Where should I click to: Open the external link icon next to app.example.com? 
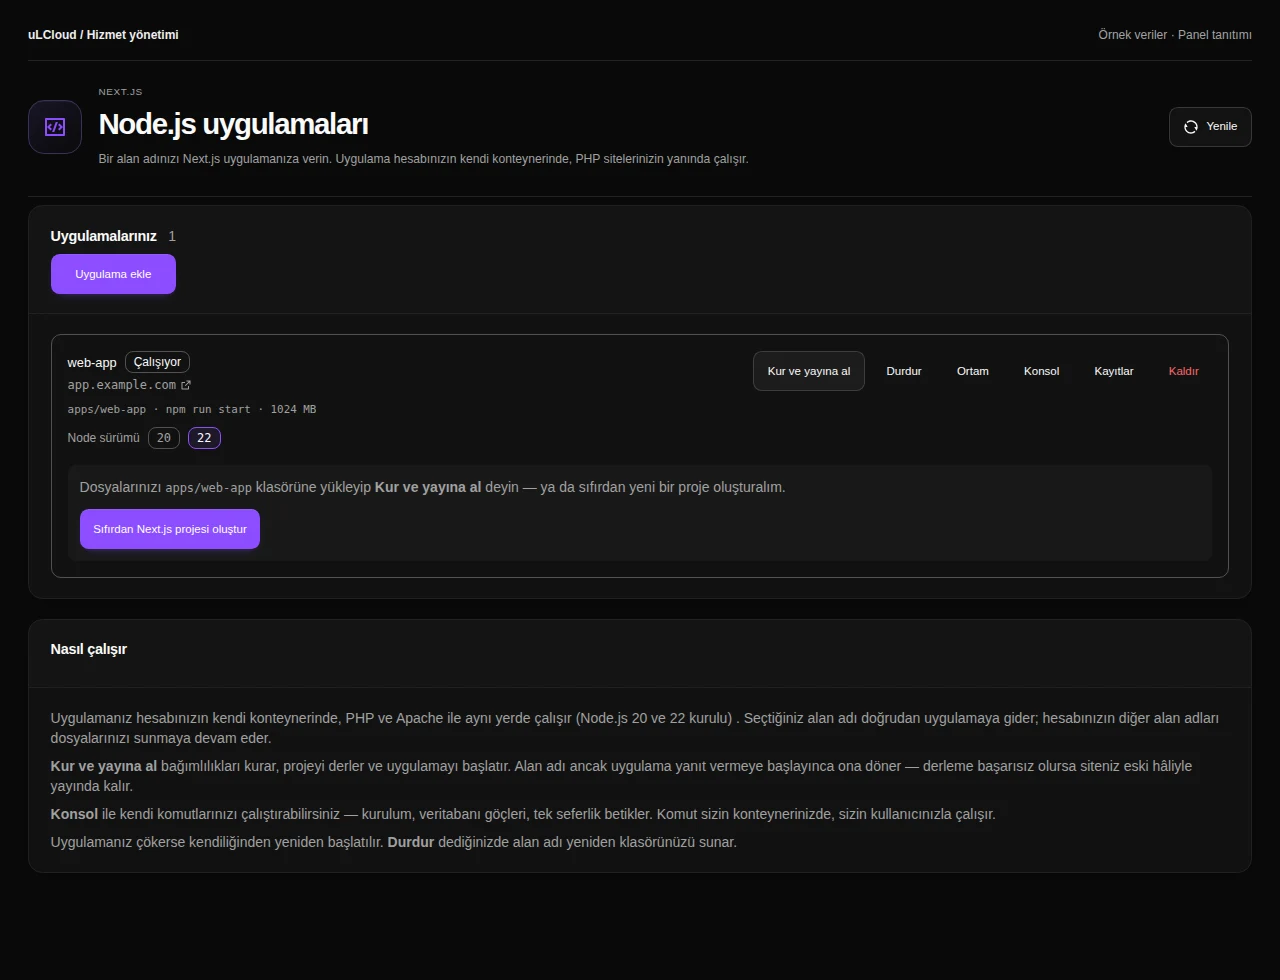(186, 385)
